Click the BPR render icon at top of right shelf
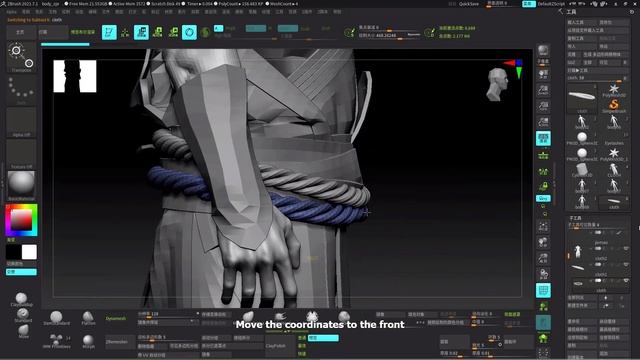This screenshot has height=360, width=640. click(543, 51)
